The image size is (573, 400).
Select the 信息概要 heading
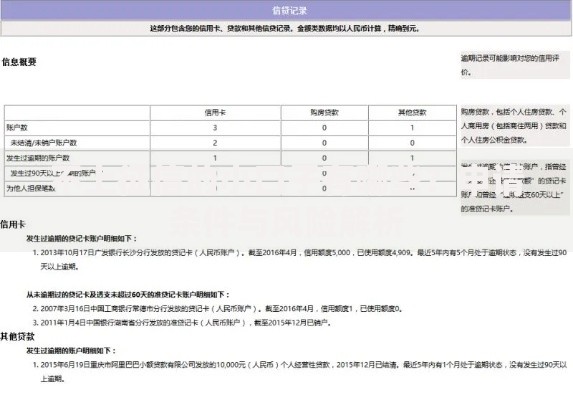(x=19, y=62)
